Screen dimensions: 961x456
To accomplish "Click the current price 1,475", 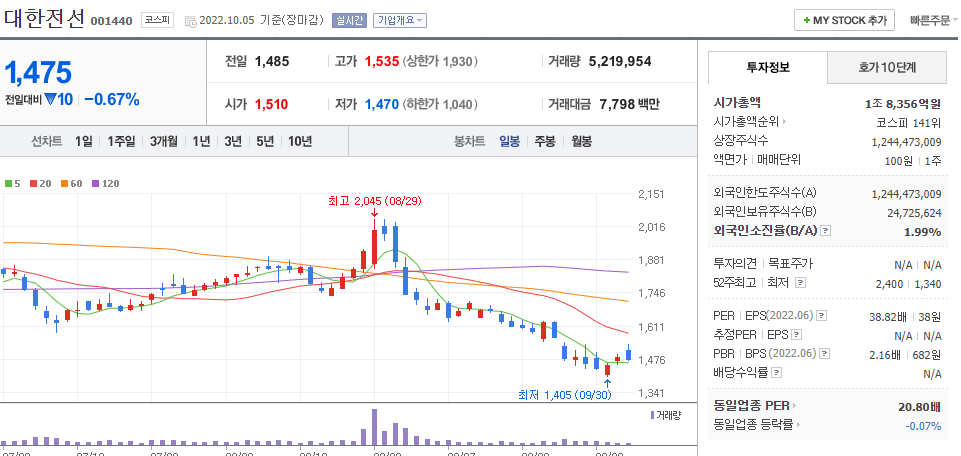I will tap(38, 73).
